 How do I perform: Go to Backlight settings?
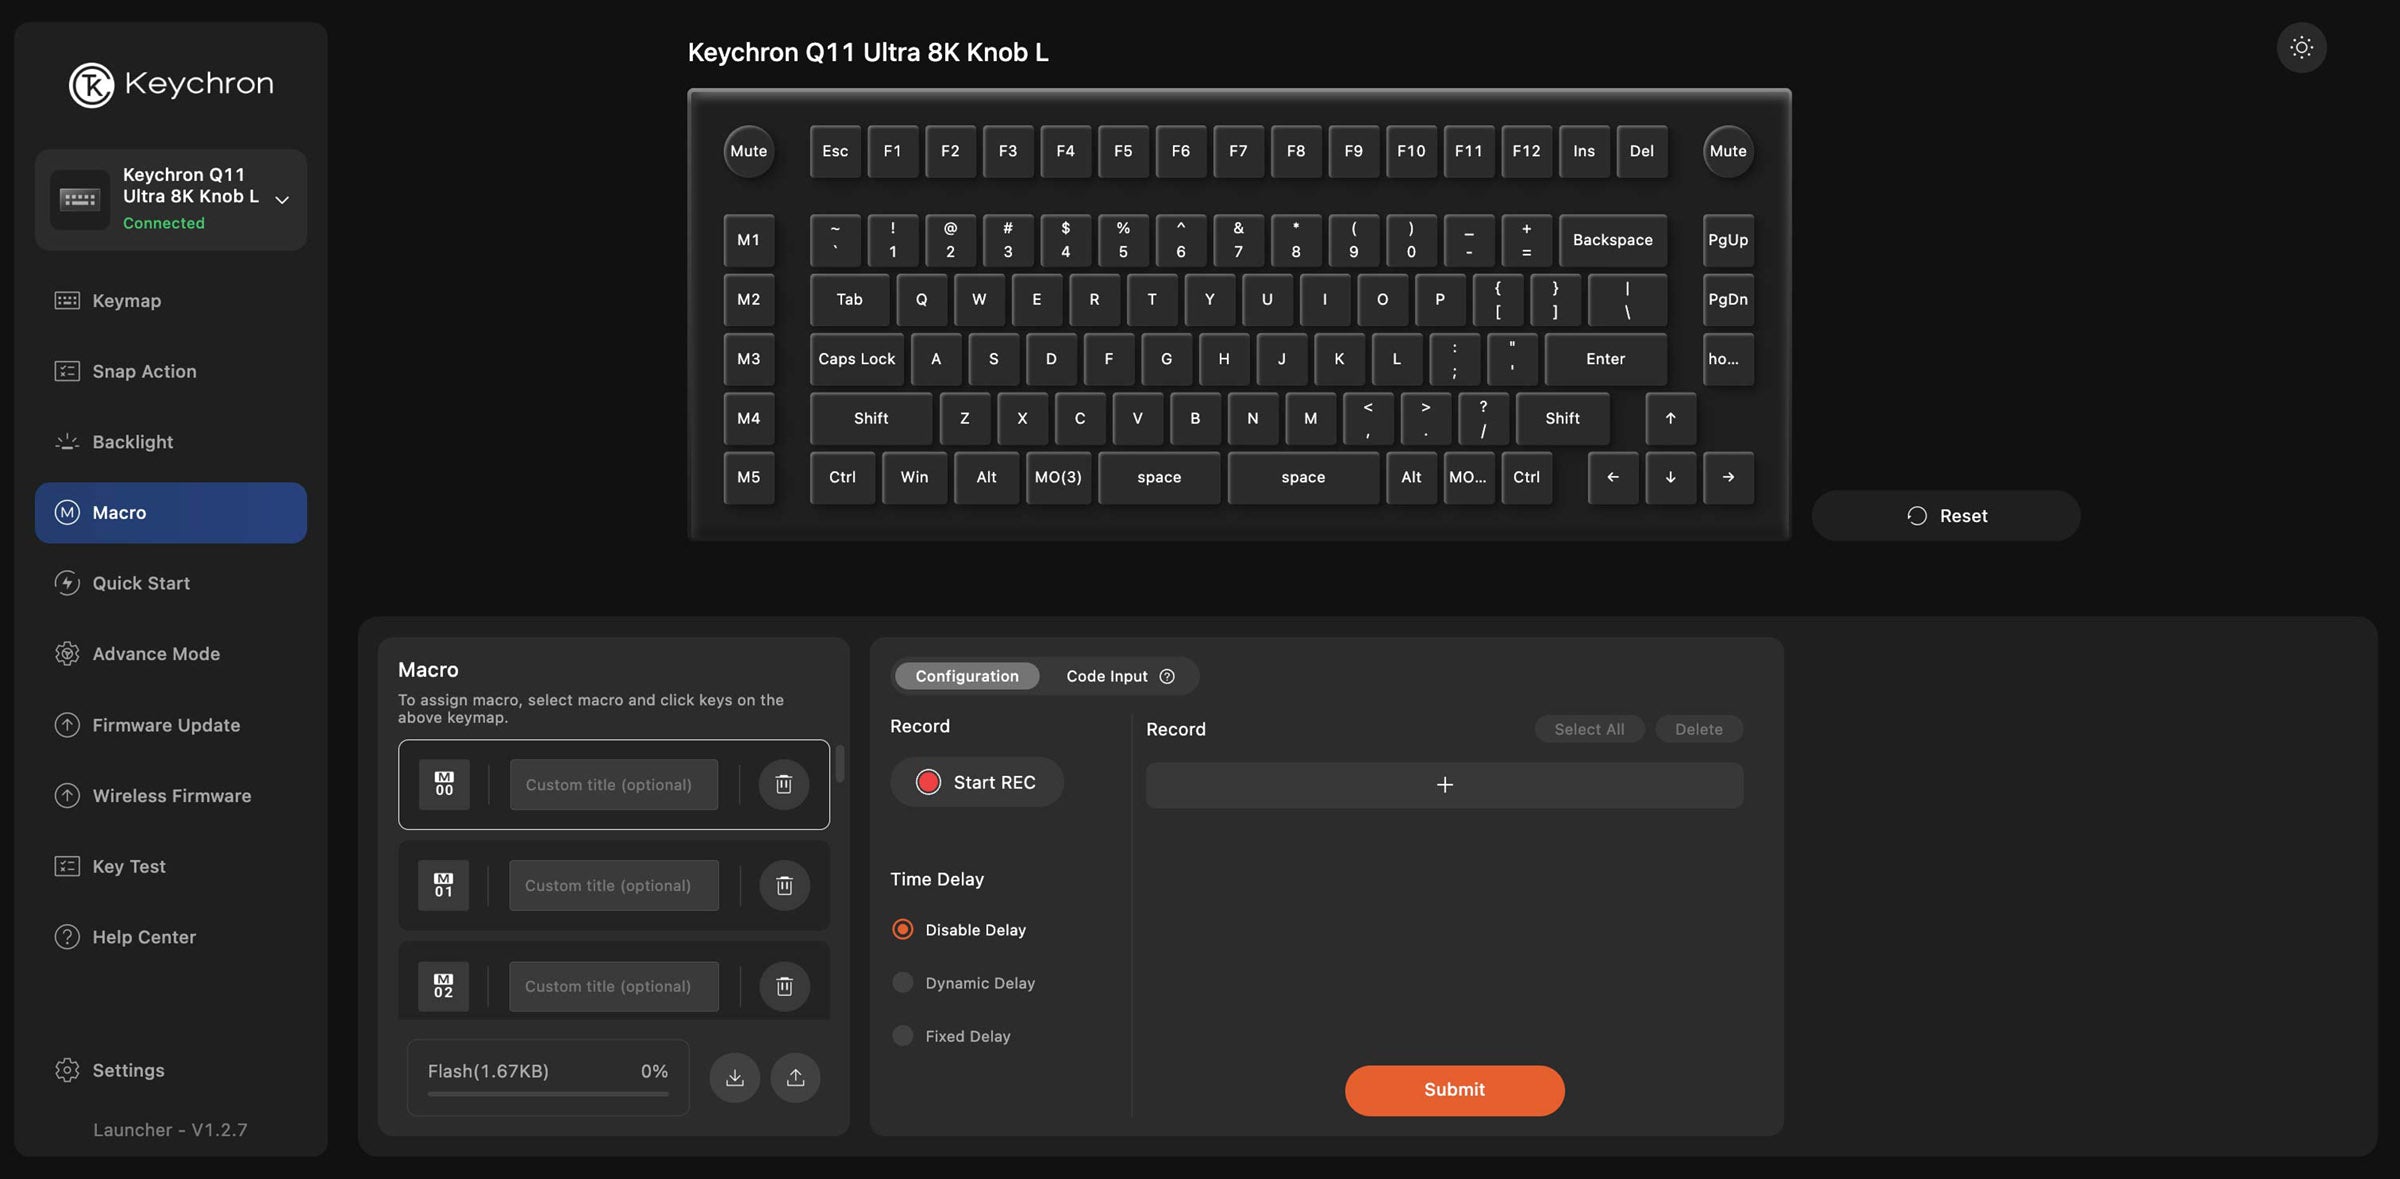(170, 442)
